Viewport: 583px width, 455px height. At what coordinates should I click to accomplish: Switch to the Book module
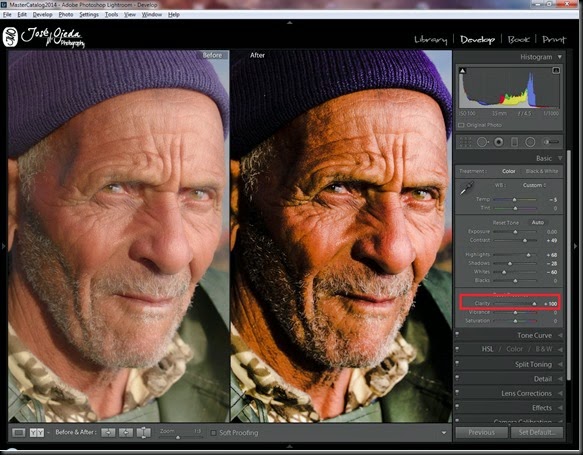pos(518,39)
